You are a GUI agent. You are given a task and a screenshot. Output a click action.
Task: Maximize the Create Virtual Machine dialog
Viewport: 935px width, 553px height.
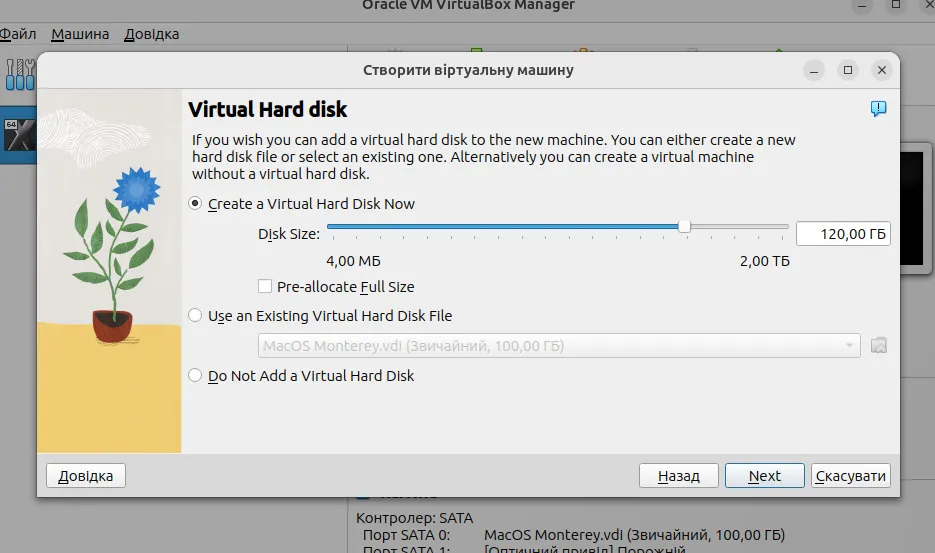847,70
